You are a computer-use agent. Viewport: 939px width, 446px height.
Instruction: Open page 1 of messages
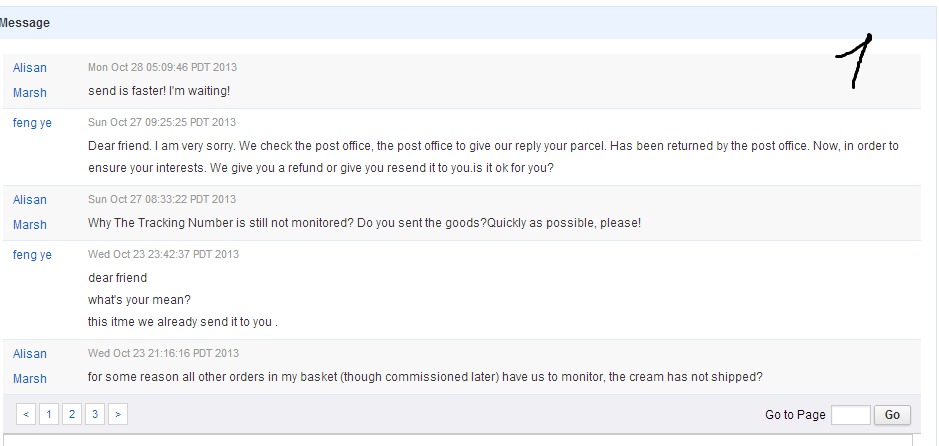point(49,413)
